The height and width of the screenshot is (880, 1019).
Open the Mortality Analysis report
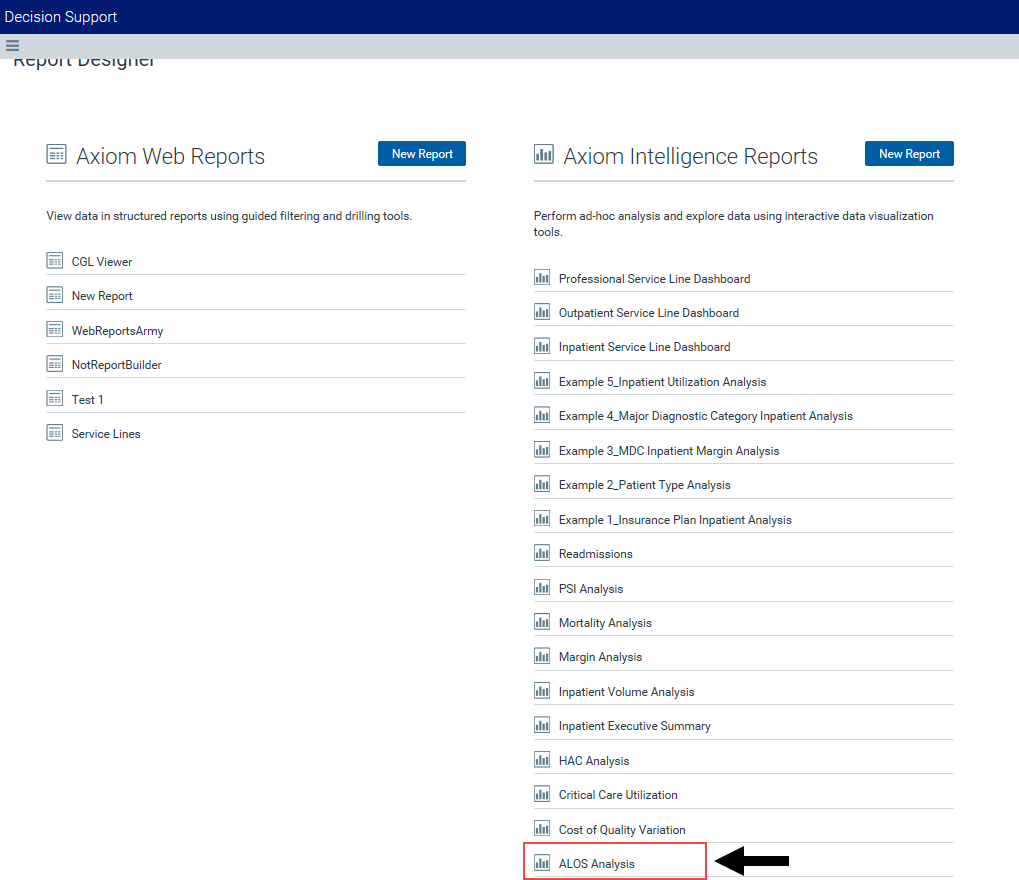(x=605, y=623)
